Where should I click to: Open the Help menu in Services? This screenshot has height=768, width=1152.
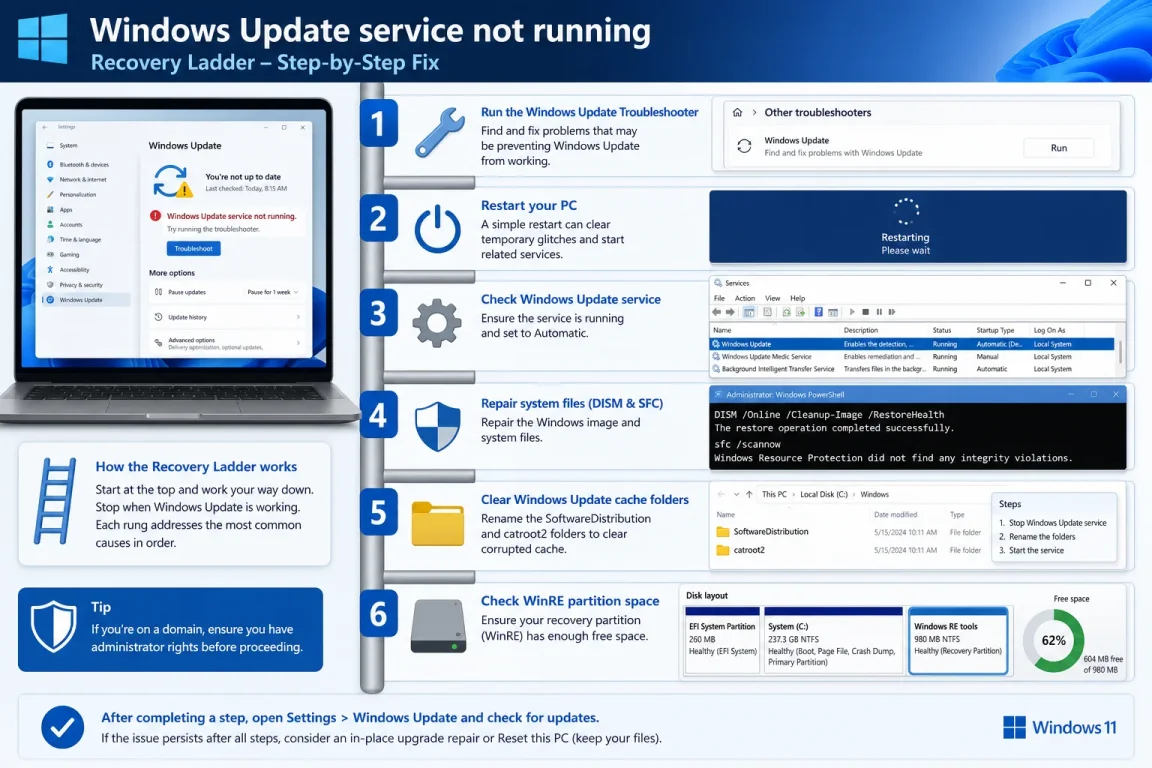pos(798,298)
